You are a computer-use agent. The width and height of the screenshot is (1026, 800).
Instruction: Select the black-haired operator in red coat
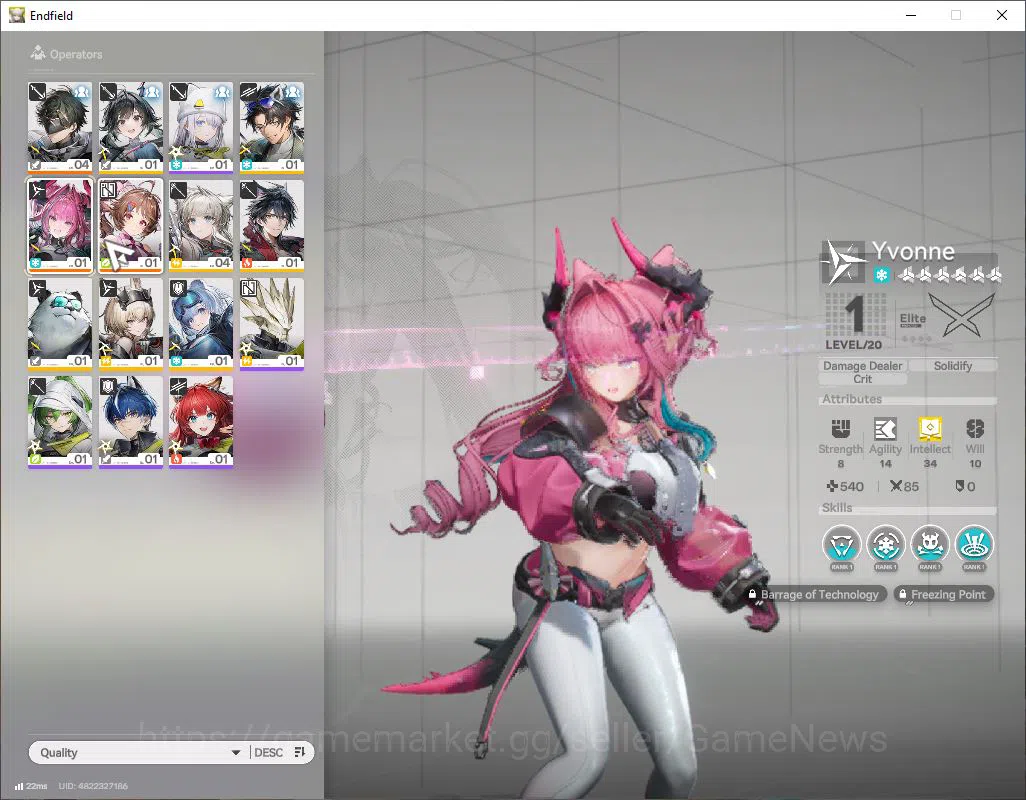coord(272,226)
